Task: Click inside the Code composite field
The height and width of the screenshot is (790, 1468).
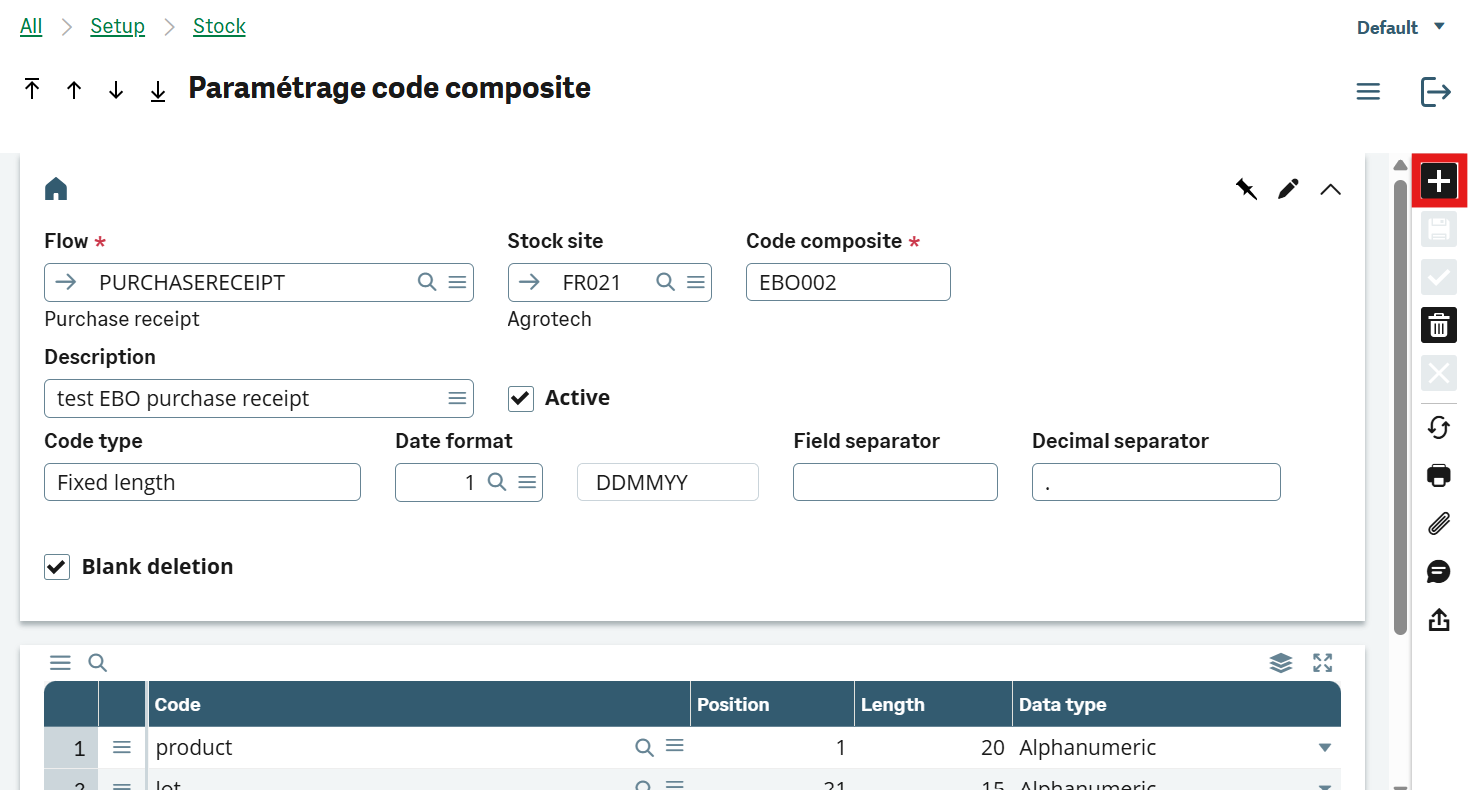Action: [x=848, y=282]
